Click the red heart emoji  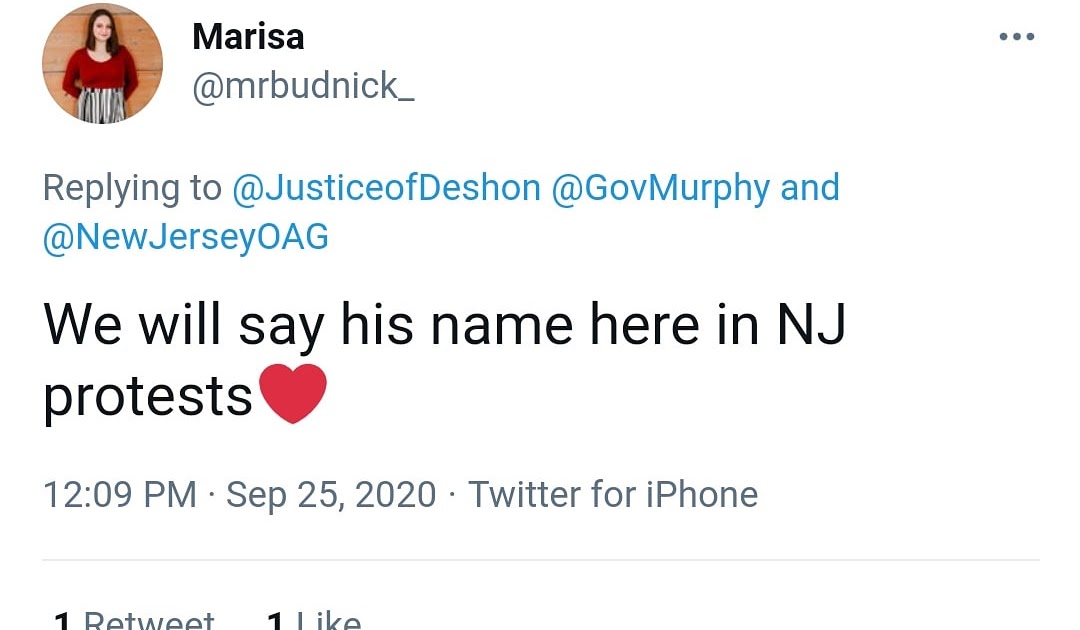point(292,394)
